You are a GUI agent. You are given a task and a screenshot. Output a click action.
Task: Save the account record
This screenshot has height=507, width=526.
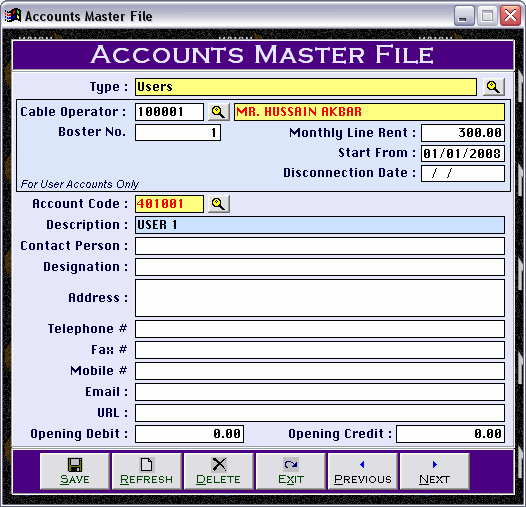pos(75,471)
